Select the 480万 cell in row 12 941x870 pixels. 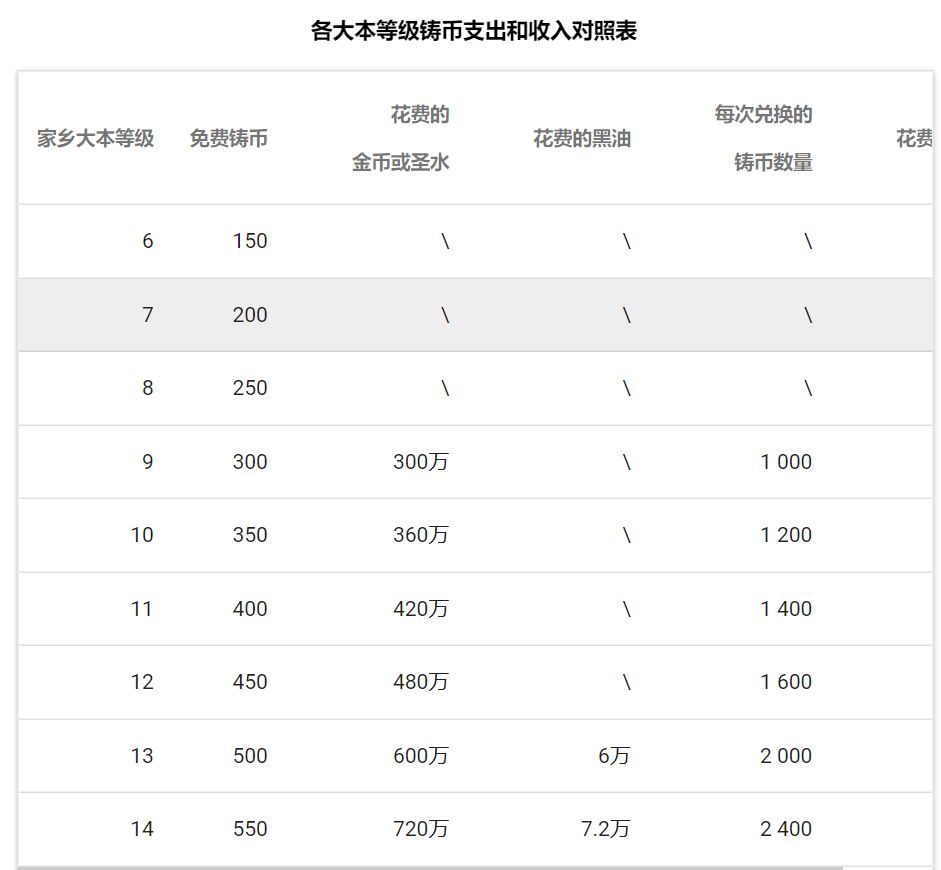[x=420, y=682]
